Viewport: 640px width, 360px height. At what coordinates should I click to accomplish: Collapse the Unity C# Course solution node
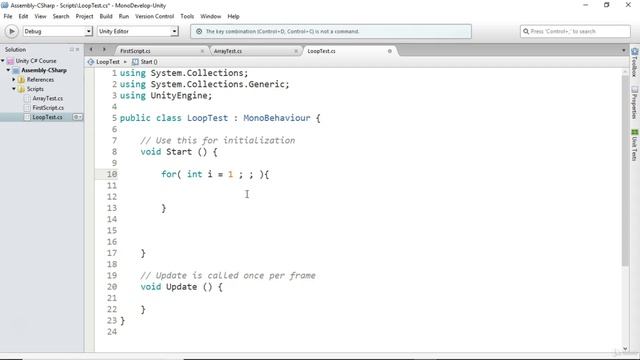(3, 61)
